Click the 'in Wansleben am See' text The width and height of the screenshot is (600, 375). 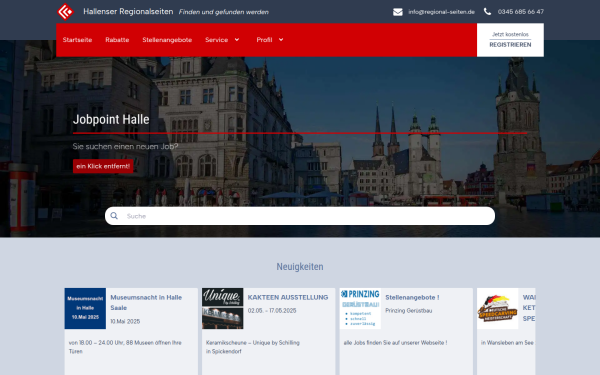pos(507,343)
